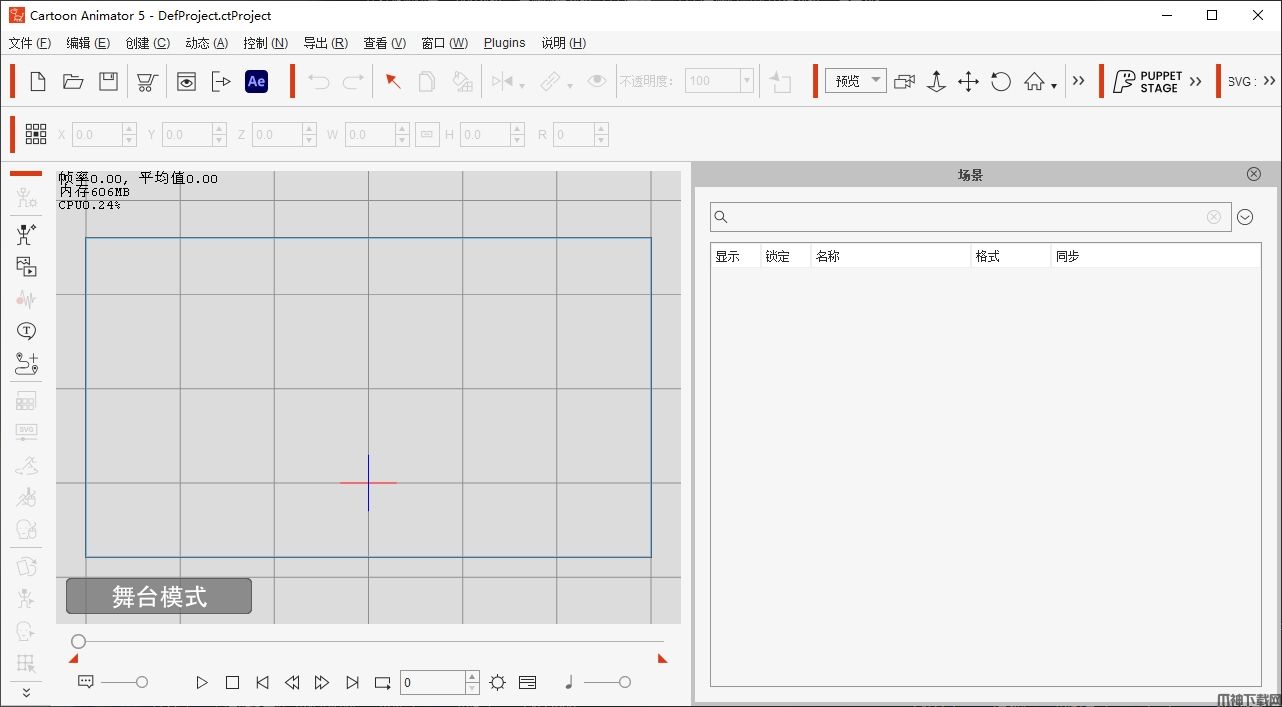The image size is (1282, 707).
Task: Open the Content Store shopping cart icon
Action: tap(147, 82)
